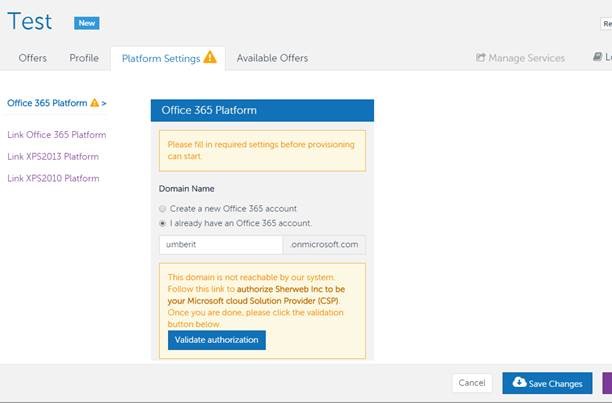
Task: Open Link Office 365 Platform
Action: click(57, 135)
